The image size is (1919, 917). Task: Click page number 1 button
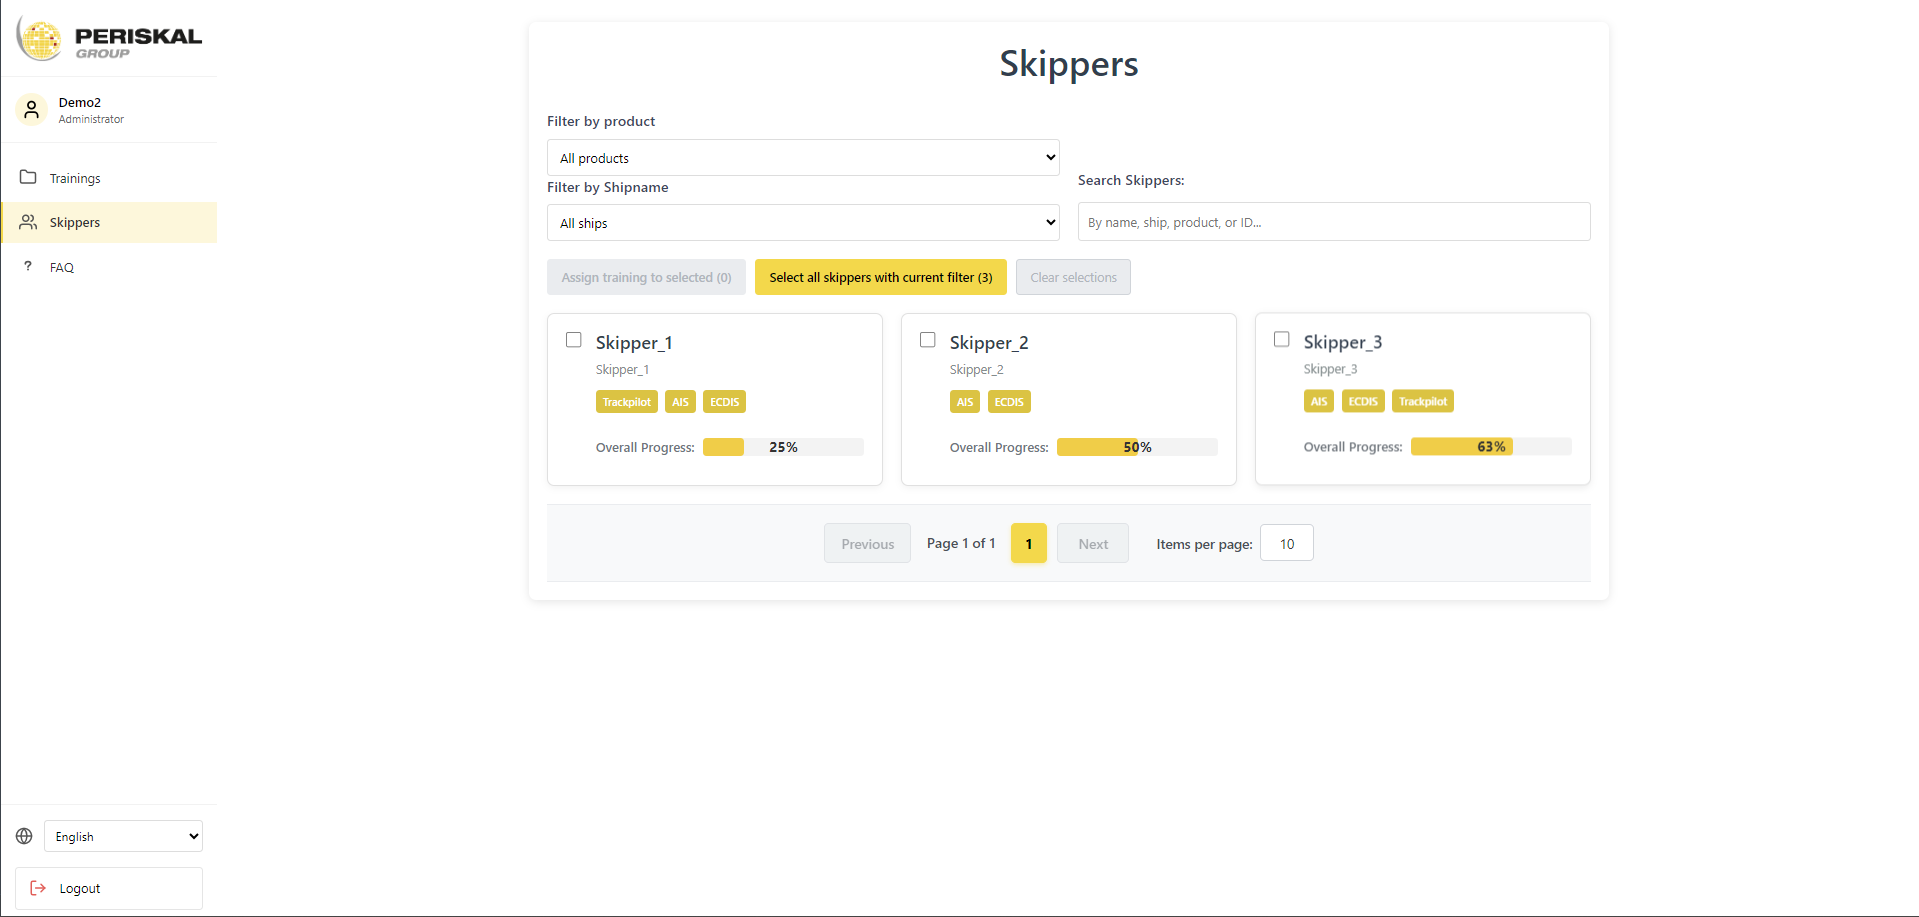point(1029,543)
